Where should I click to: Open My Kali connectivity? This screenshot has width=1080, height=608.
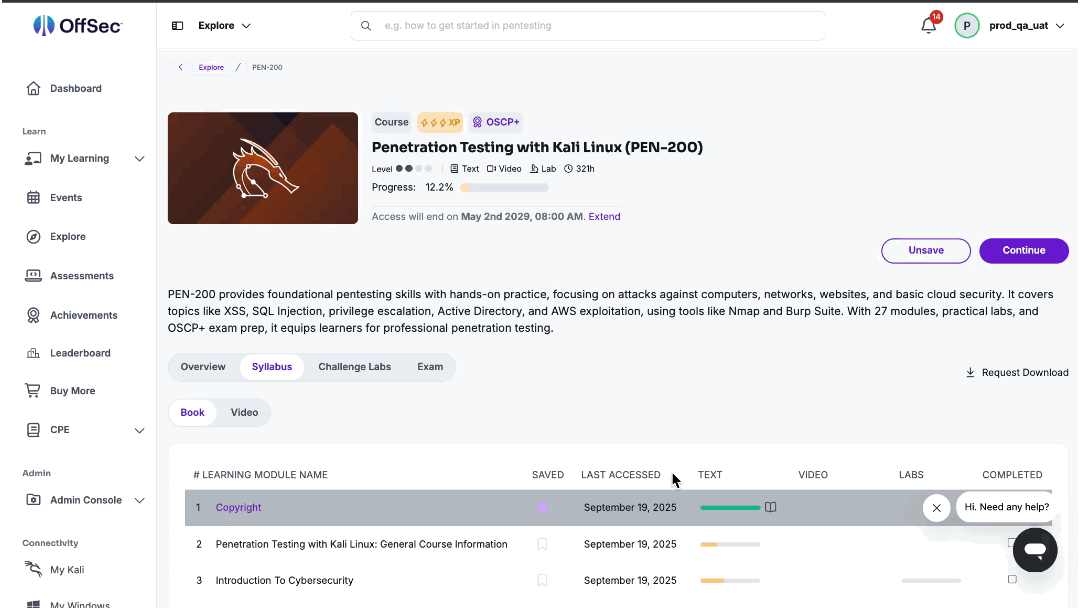click(67, 569)
